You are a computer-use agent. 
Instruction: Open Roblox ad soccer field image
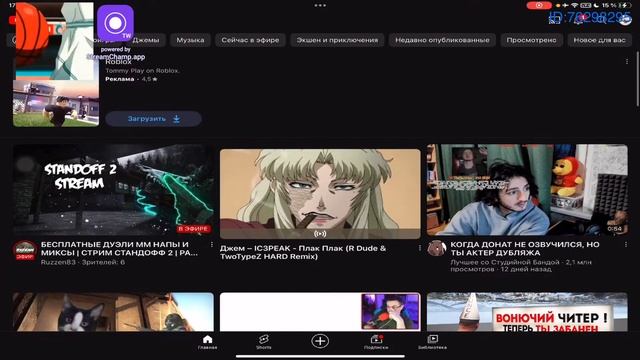[x=56, y=103]
